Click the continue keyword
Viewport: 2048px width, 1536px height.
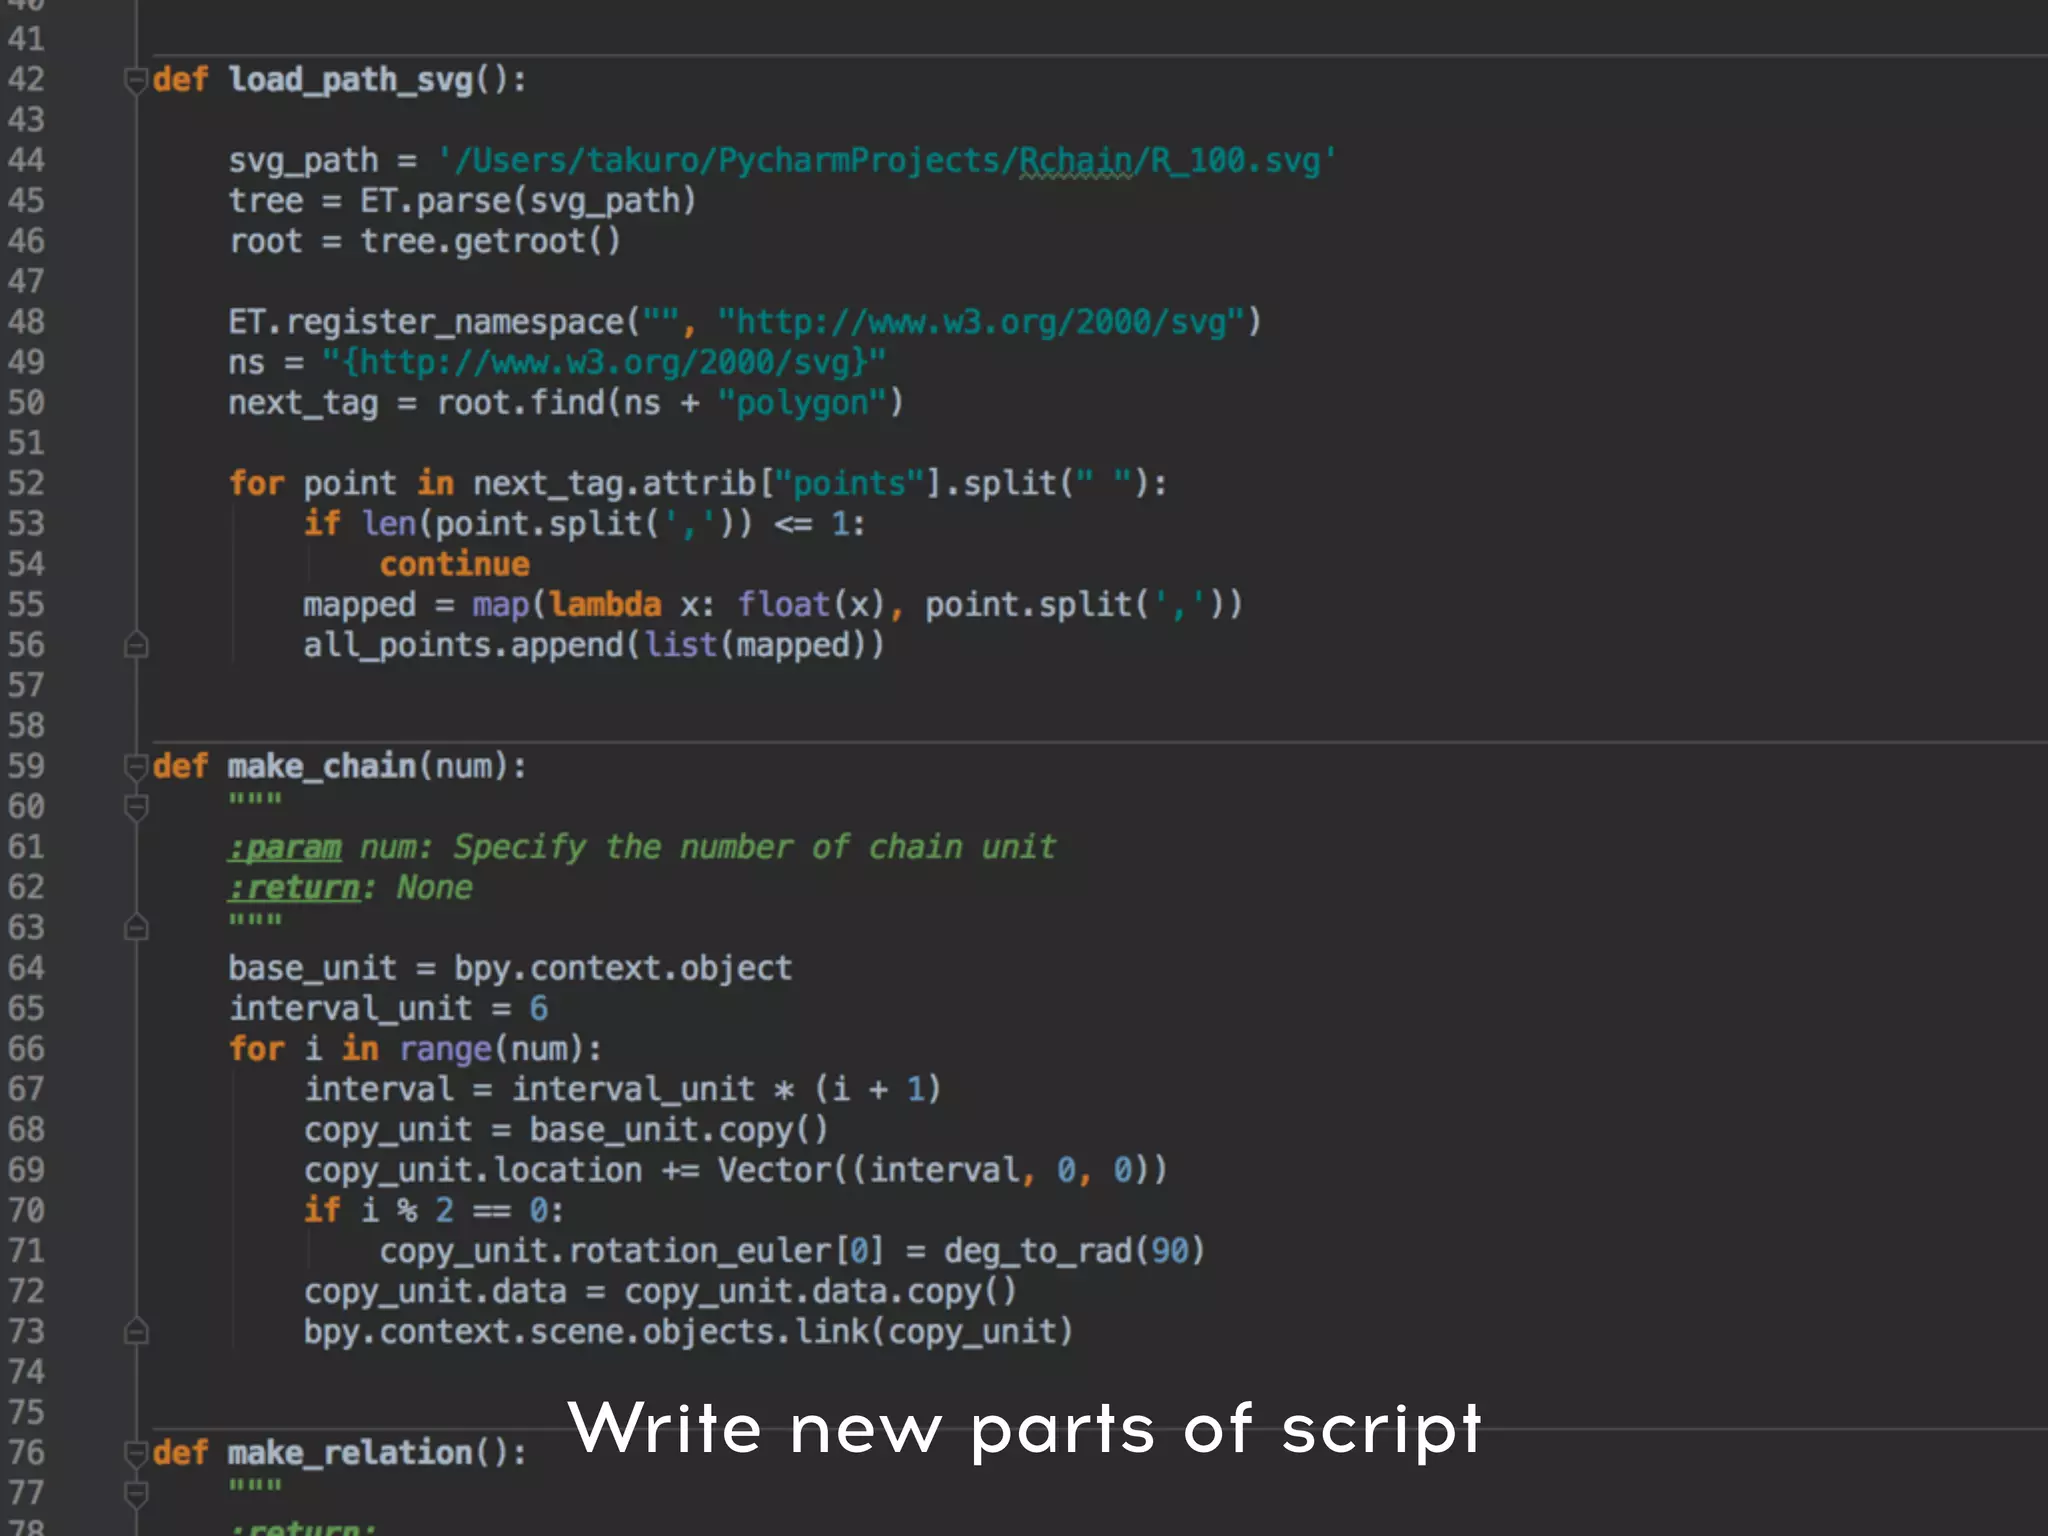click(455, 564)
